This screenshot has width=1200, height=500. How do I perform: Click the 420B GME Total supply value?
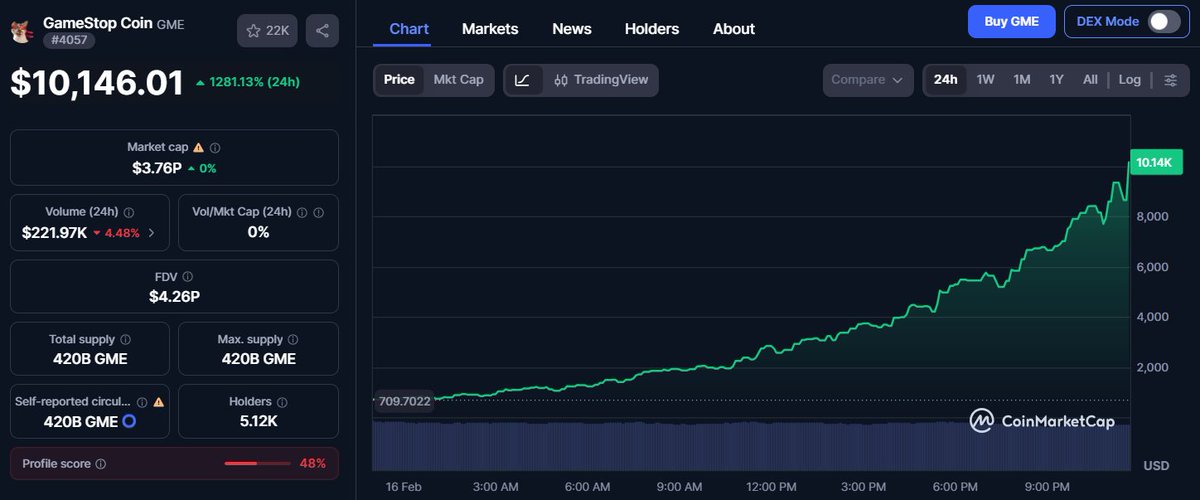tap(90, 358)
